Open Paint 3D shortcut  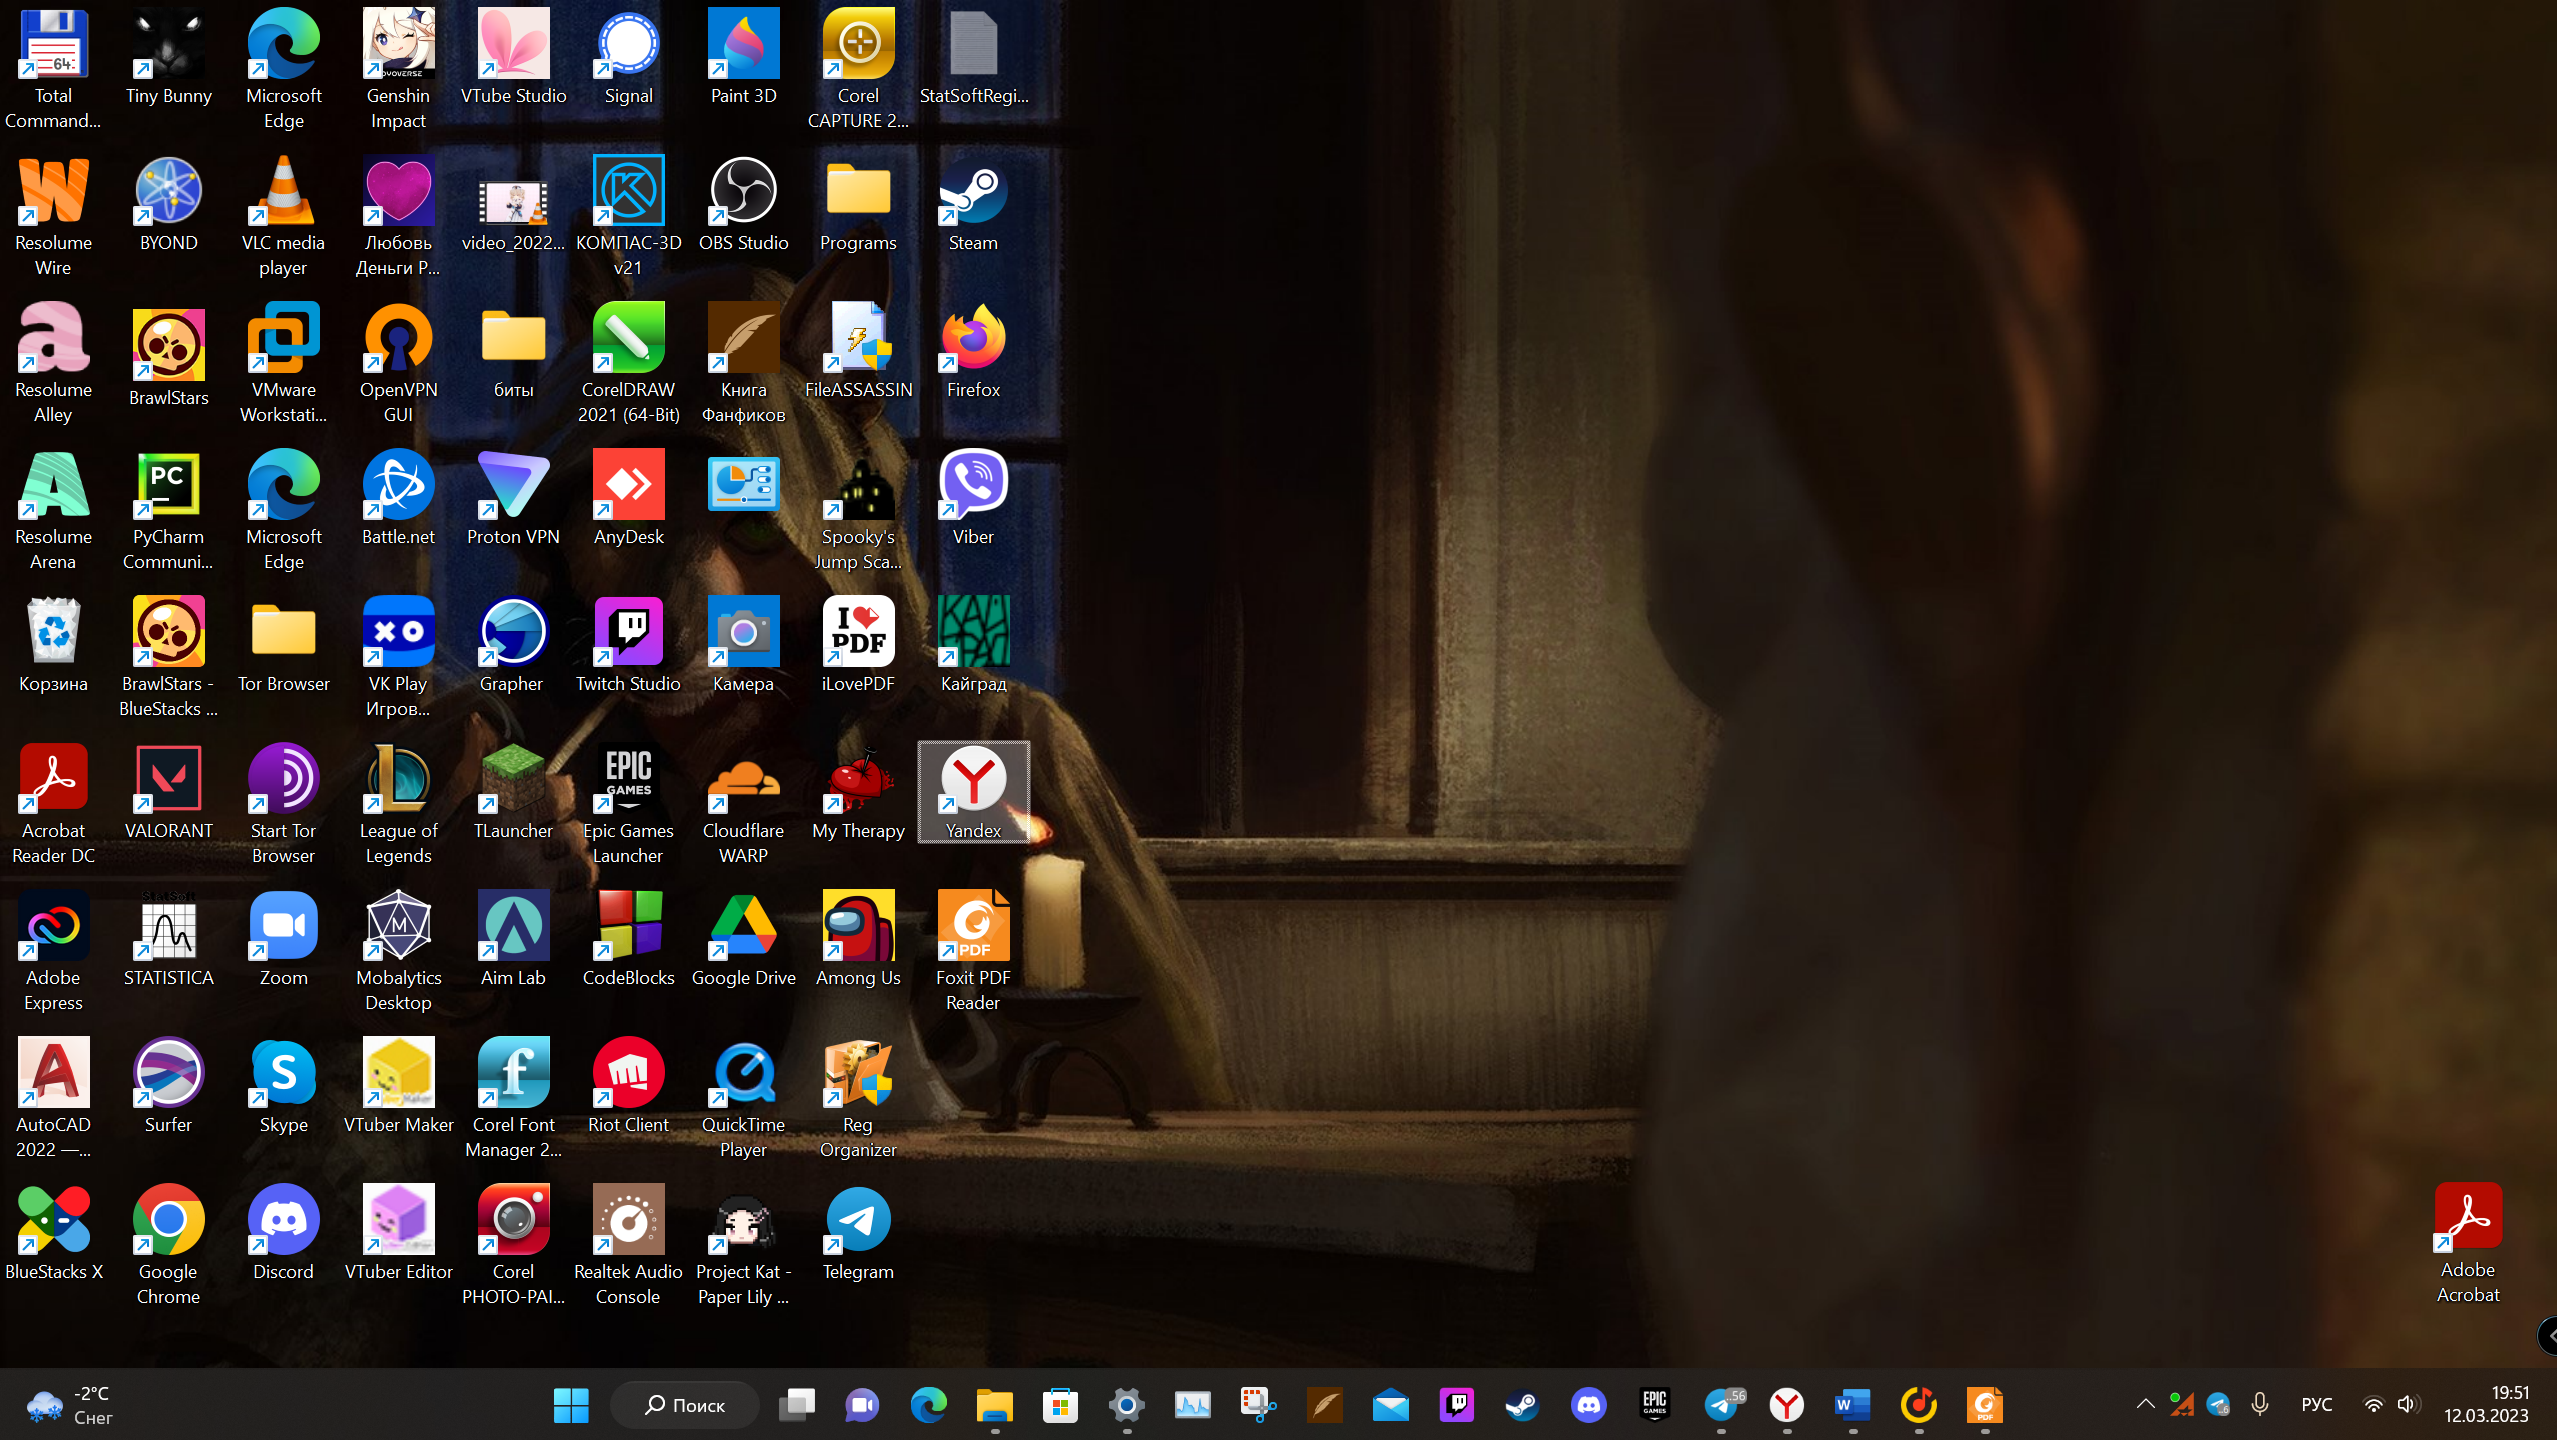(743, 56)
